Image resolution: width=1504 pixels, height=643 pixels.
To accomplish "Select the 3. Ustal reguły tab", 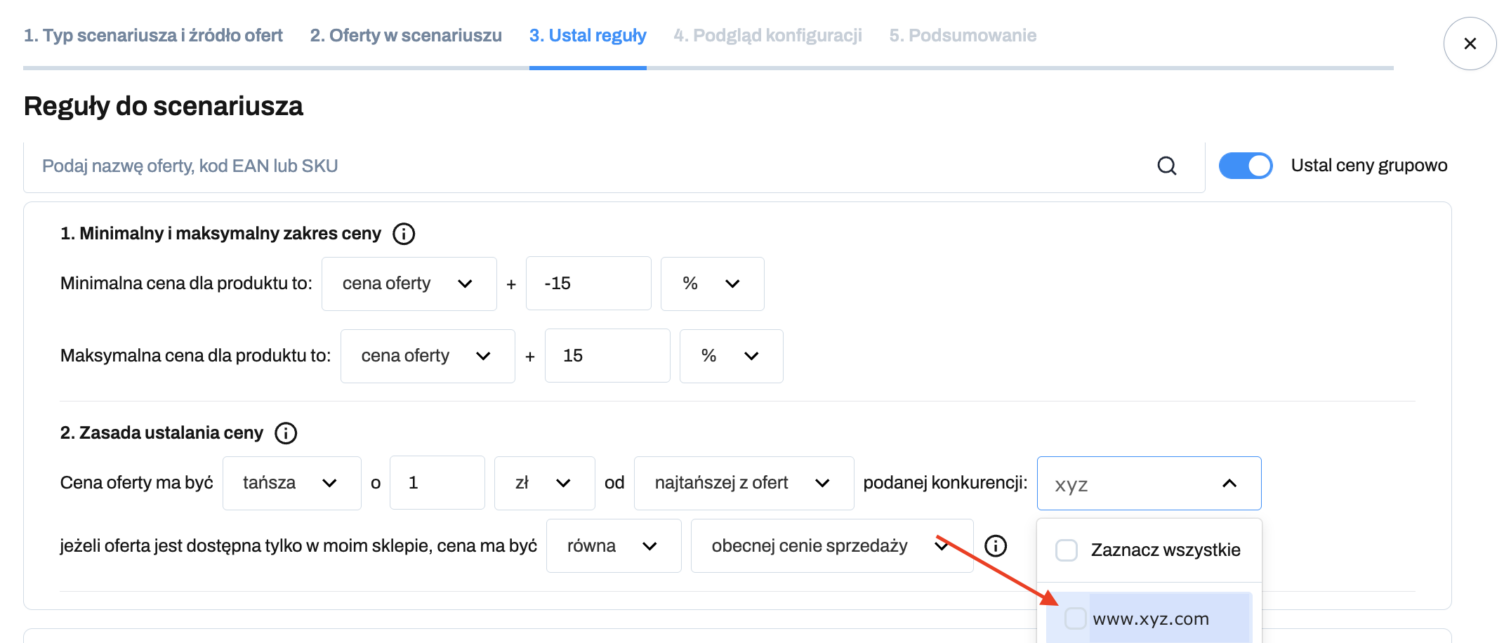I will click(588, 35).
